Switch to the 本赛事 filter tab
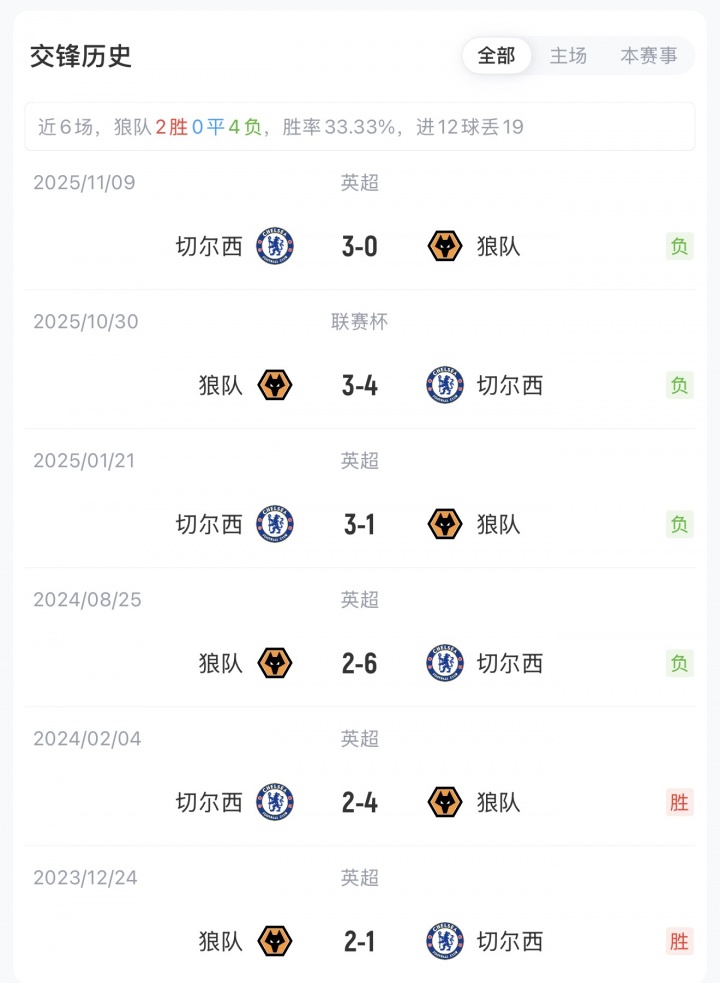 (648, 56)
